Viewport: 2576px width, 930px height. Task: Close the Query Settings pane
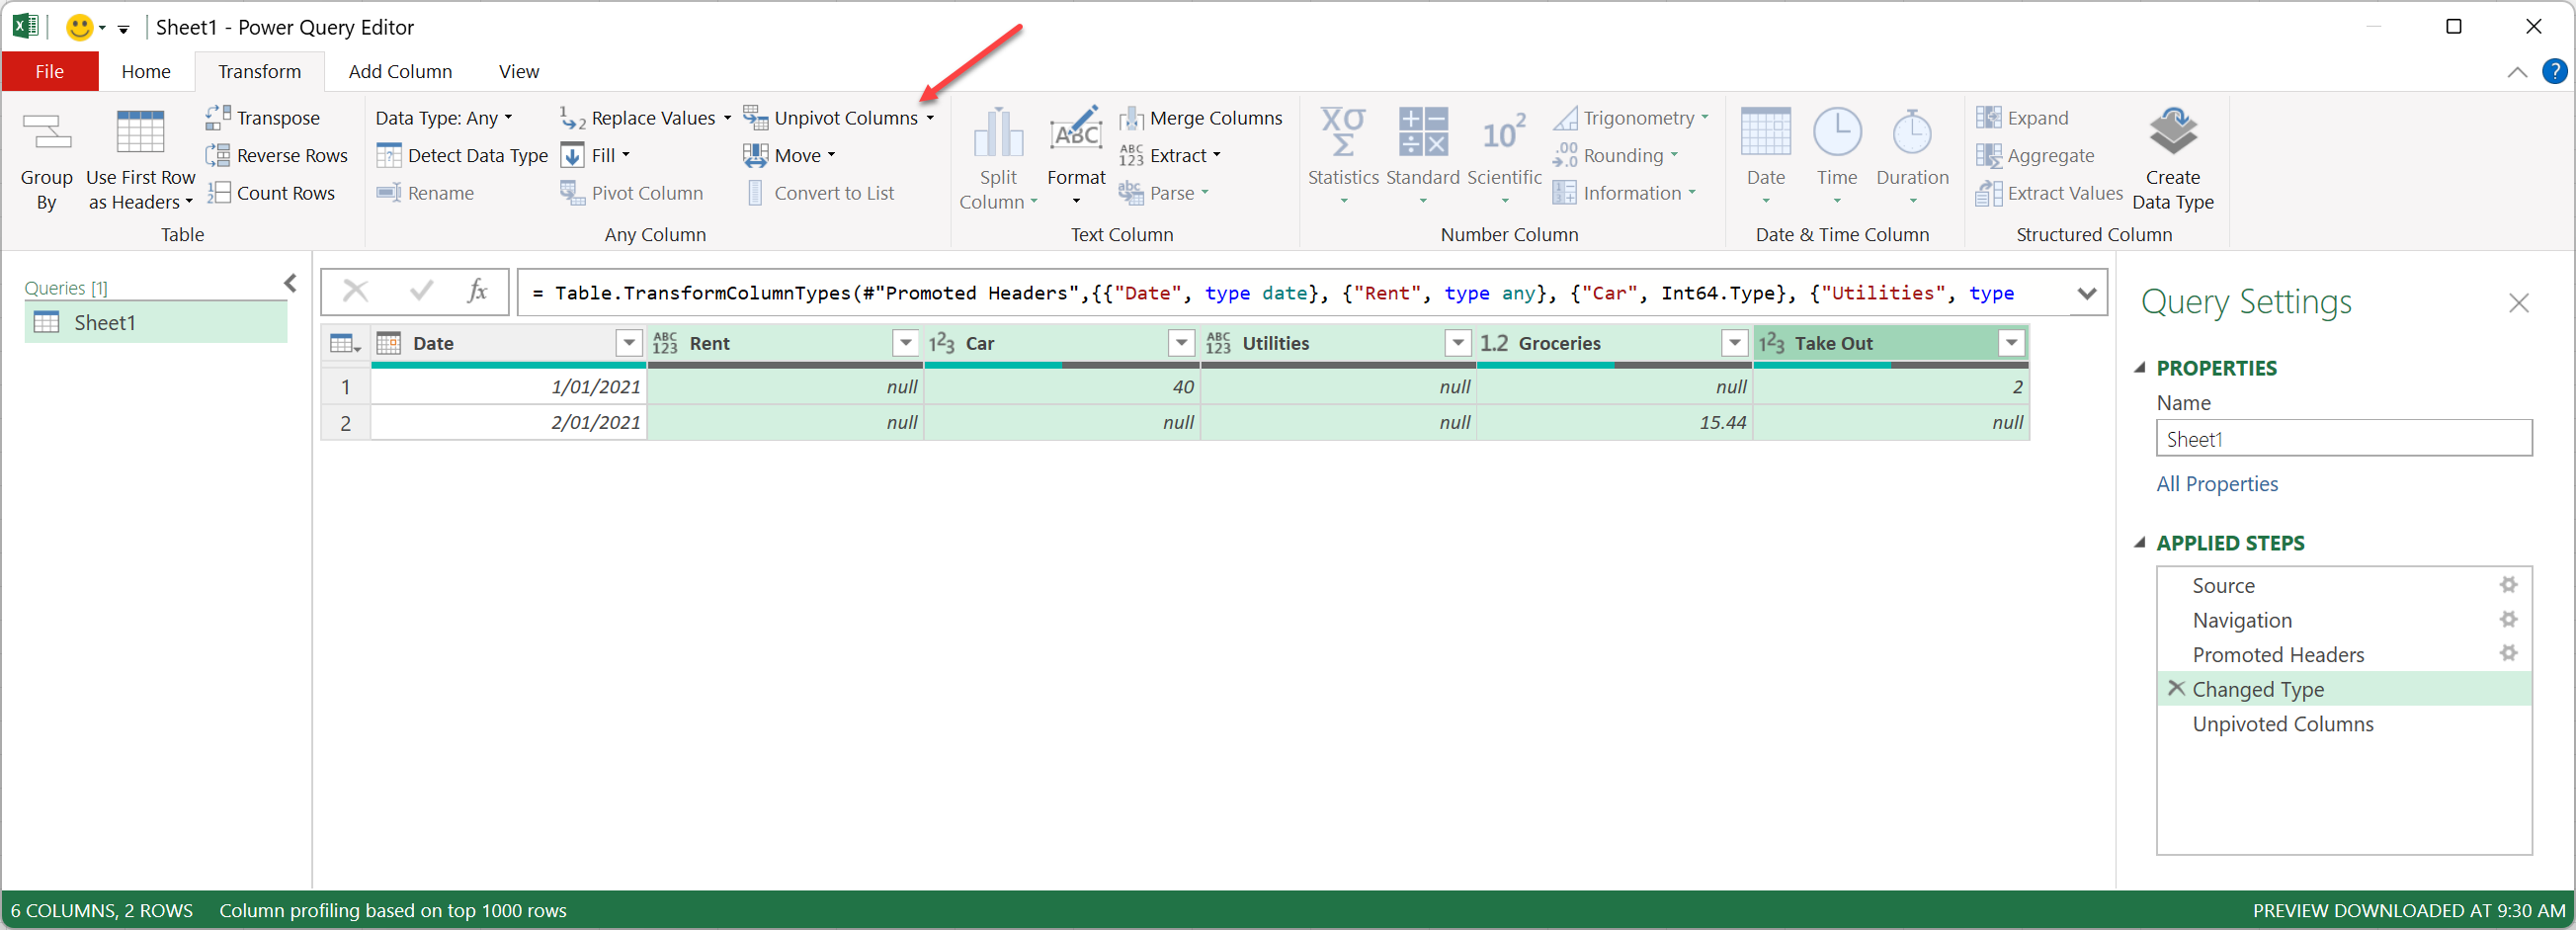(x=2518, y=302)
